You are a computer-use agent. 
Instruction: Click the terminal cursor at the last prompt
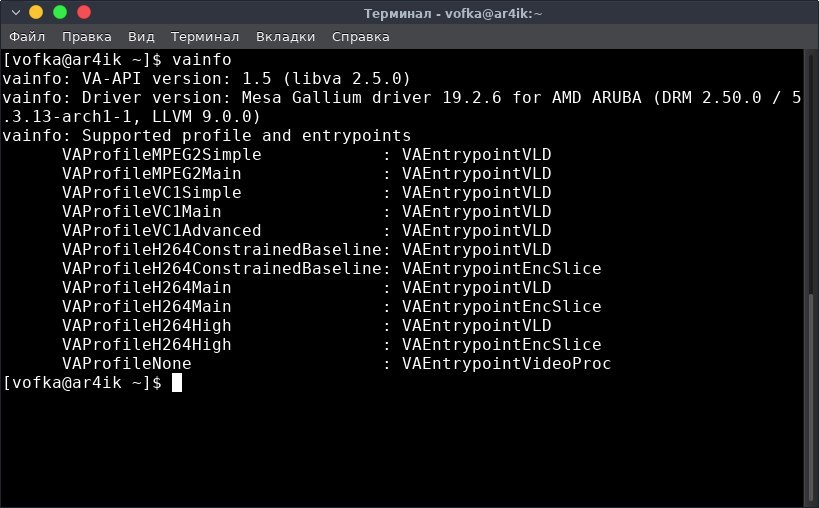coord(177,383)
